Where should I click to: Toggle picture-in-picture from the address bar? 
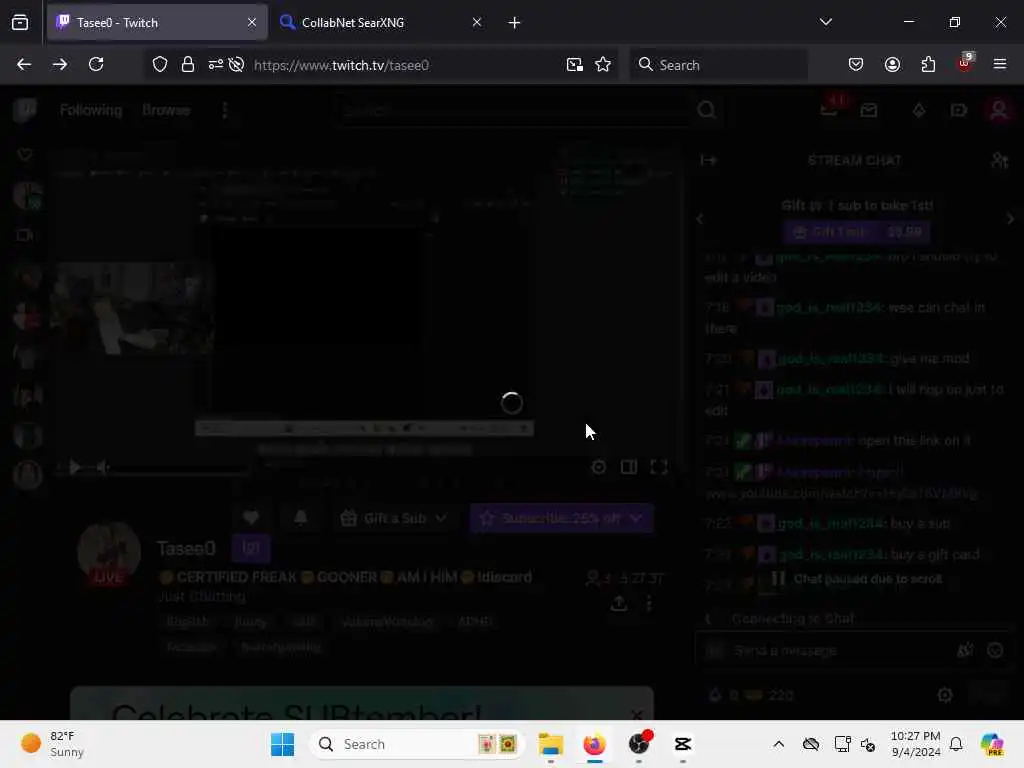tap(575, 65)
